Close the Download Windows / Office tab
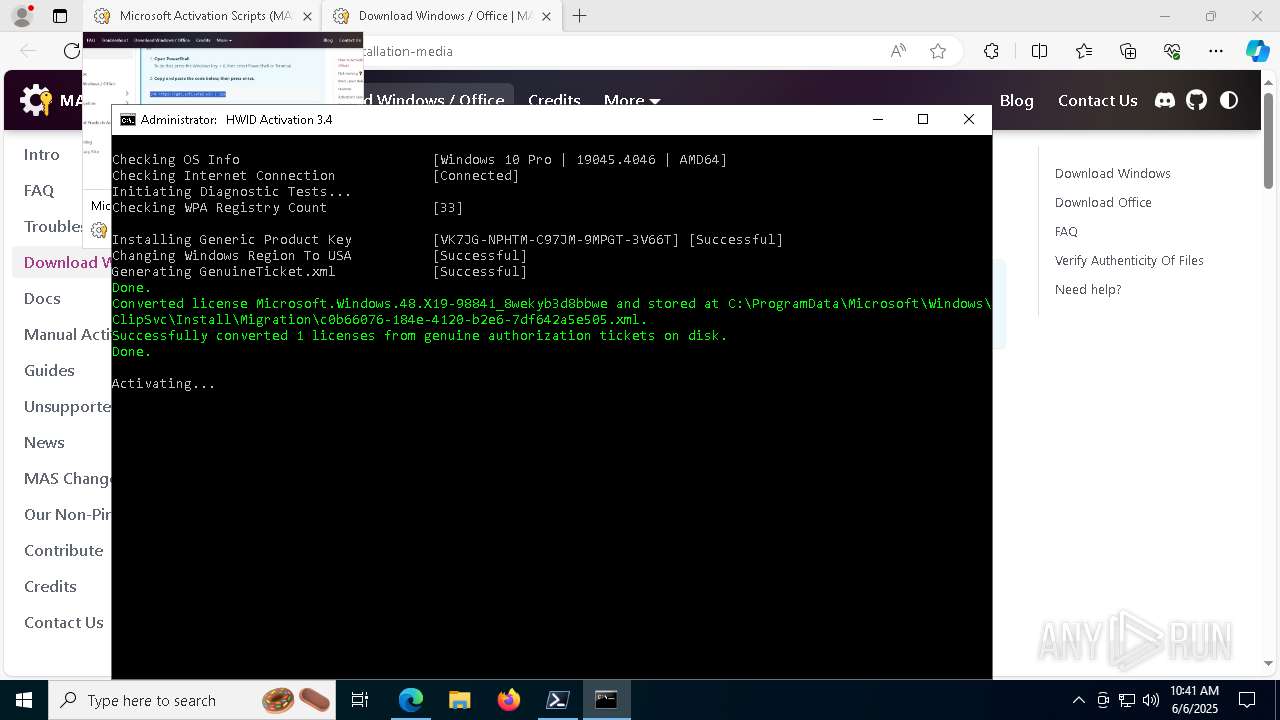This screenshot has height=720, width=1280. pos(546,16)
